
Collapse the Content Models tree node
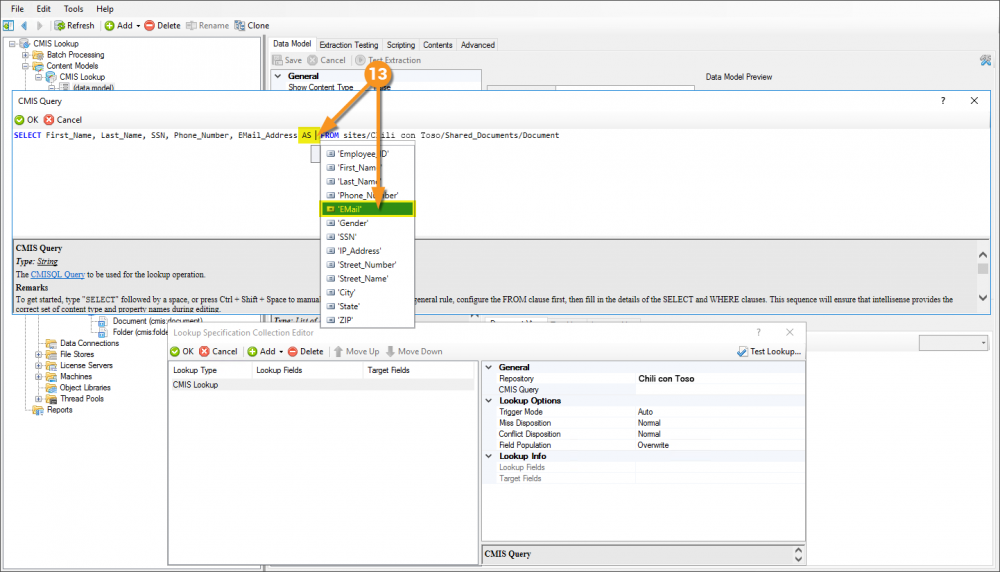(26, 66)
